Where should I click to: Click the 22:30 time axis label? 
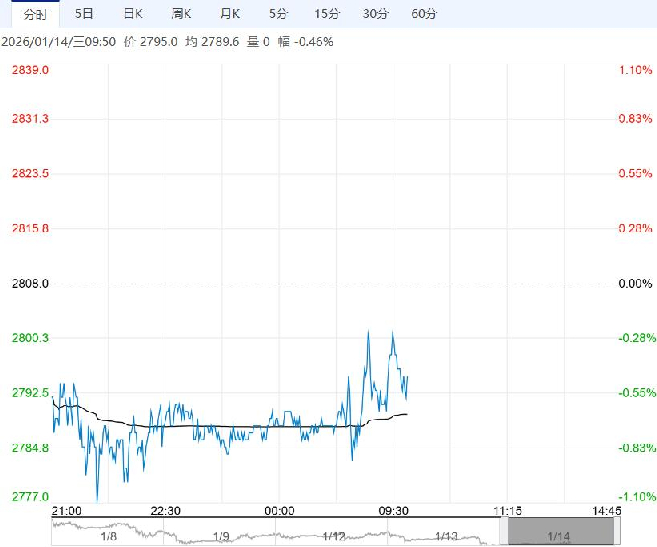click(x=166, y=511)
